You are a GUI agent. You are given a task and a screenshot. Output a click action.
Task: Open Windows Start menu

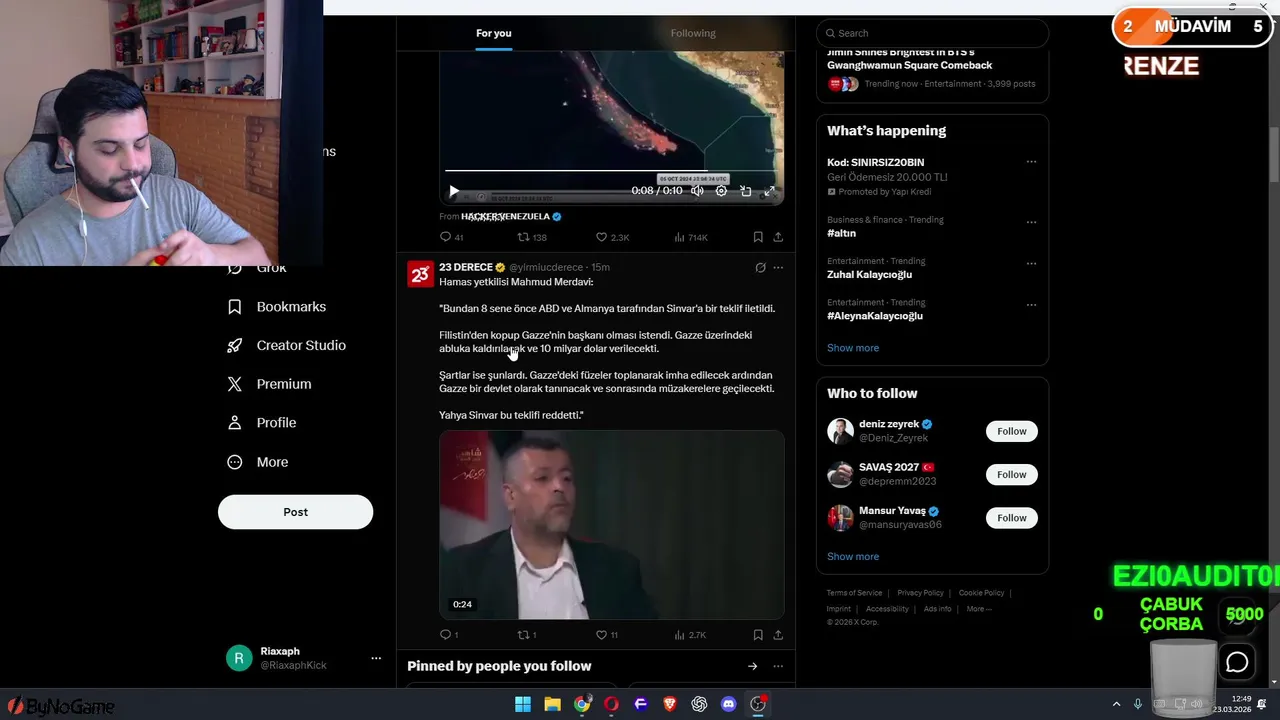523,704
